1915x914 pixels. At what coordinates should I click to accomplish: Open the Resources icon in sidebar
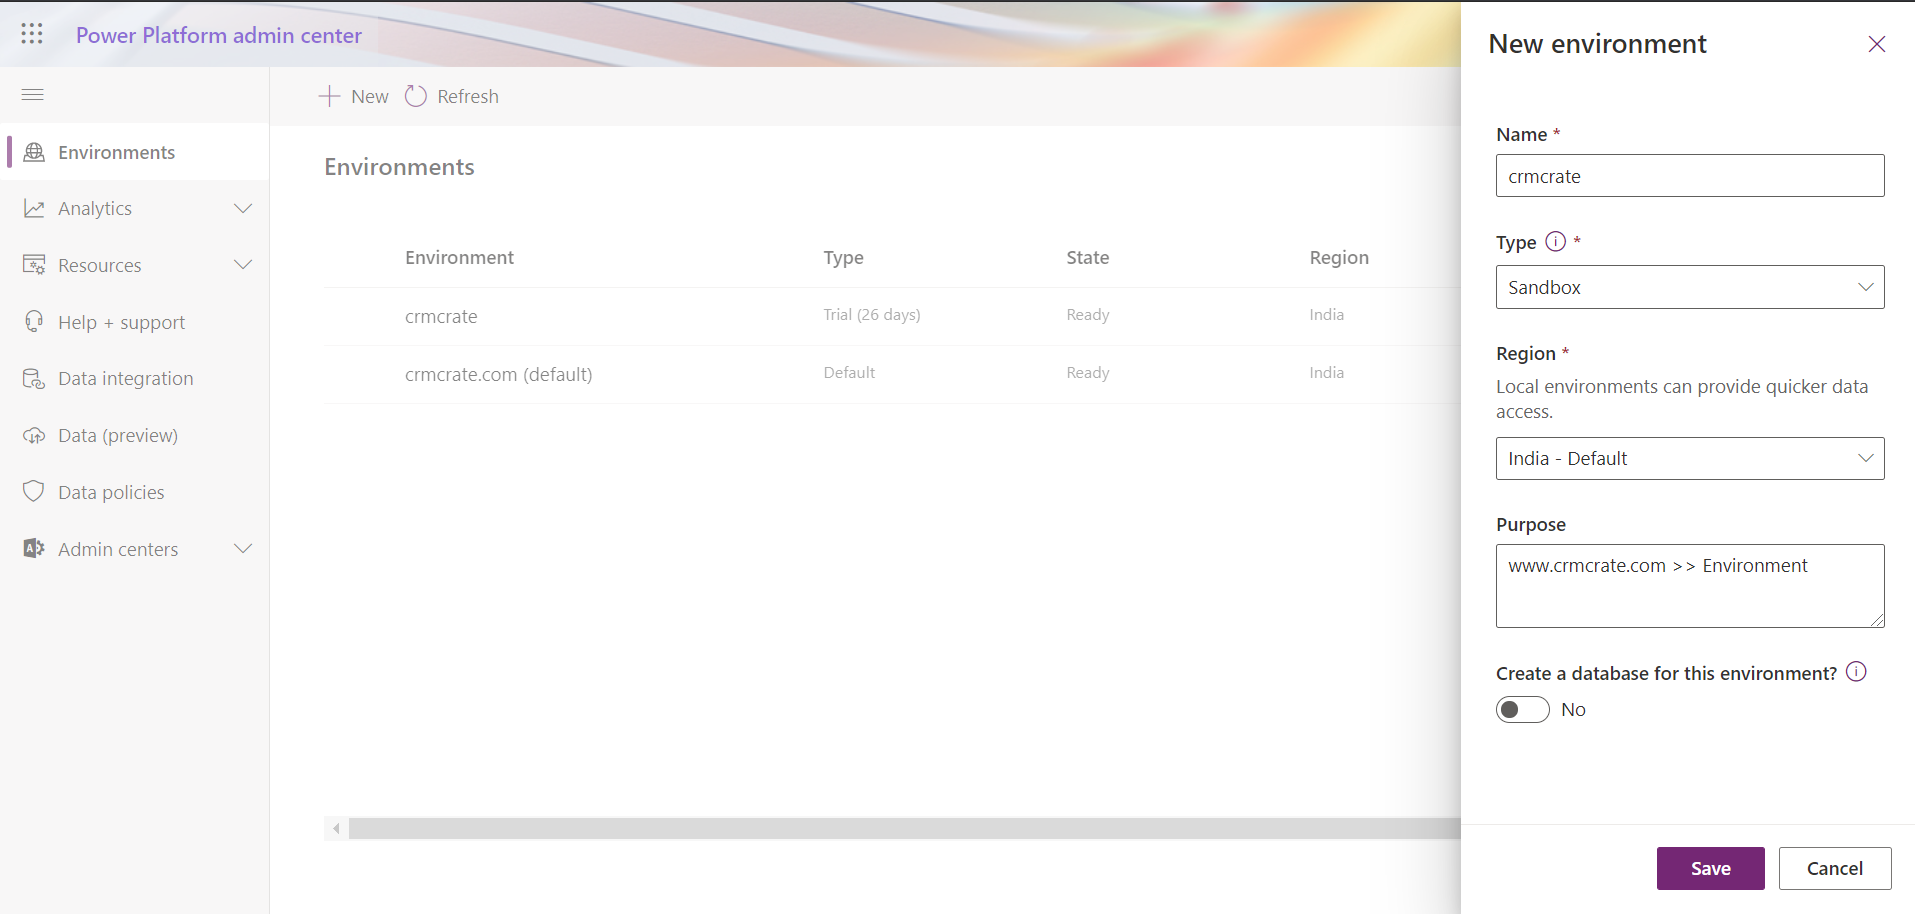[34, 264]
